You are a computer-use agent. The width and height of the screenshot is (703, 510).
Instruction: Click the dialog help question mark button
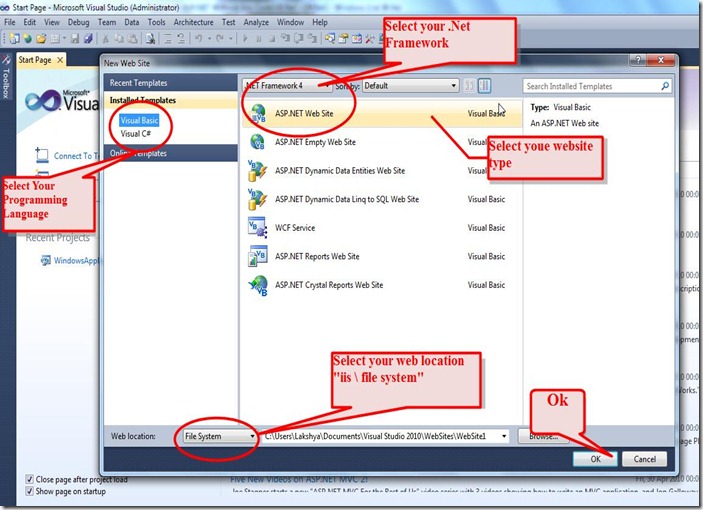pos(638,60)
